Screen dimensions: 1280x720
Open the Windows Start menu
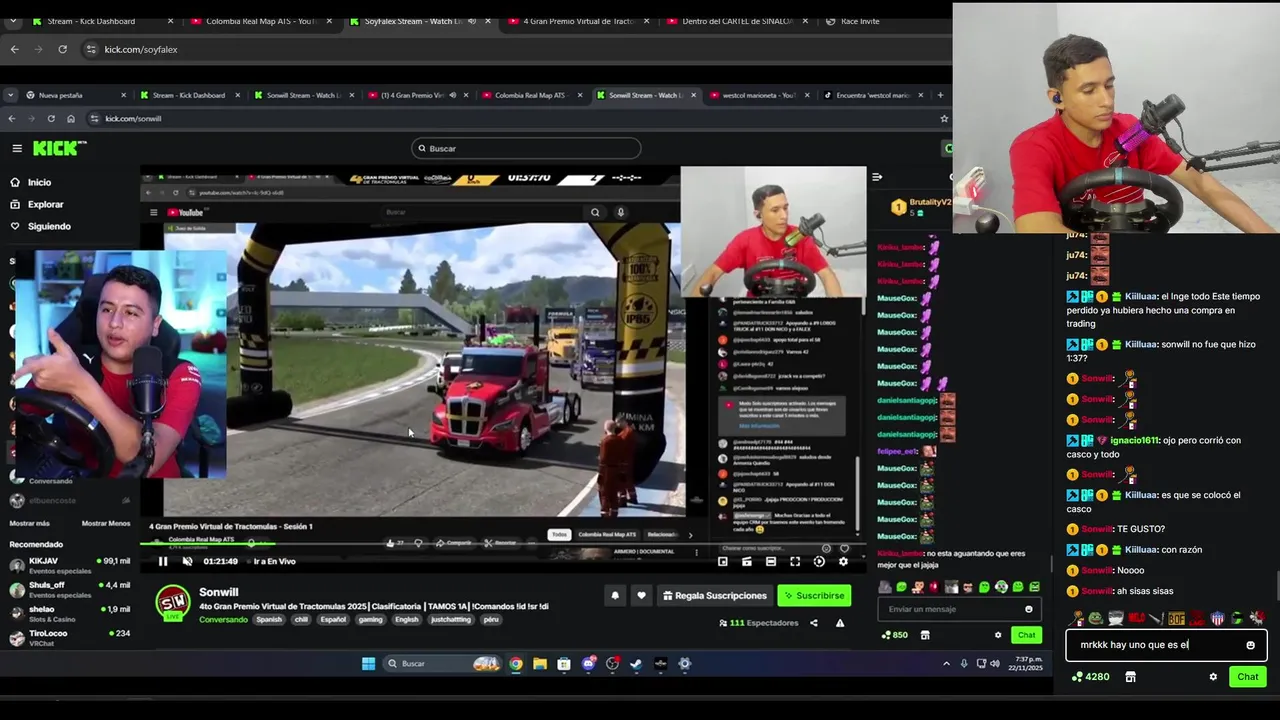point(368,663)
